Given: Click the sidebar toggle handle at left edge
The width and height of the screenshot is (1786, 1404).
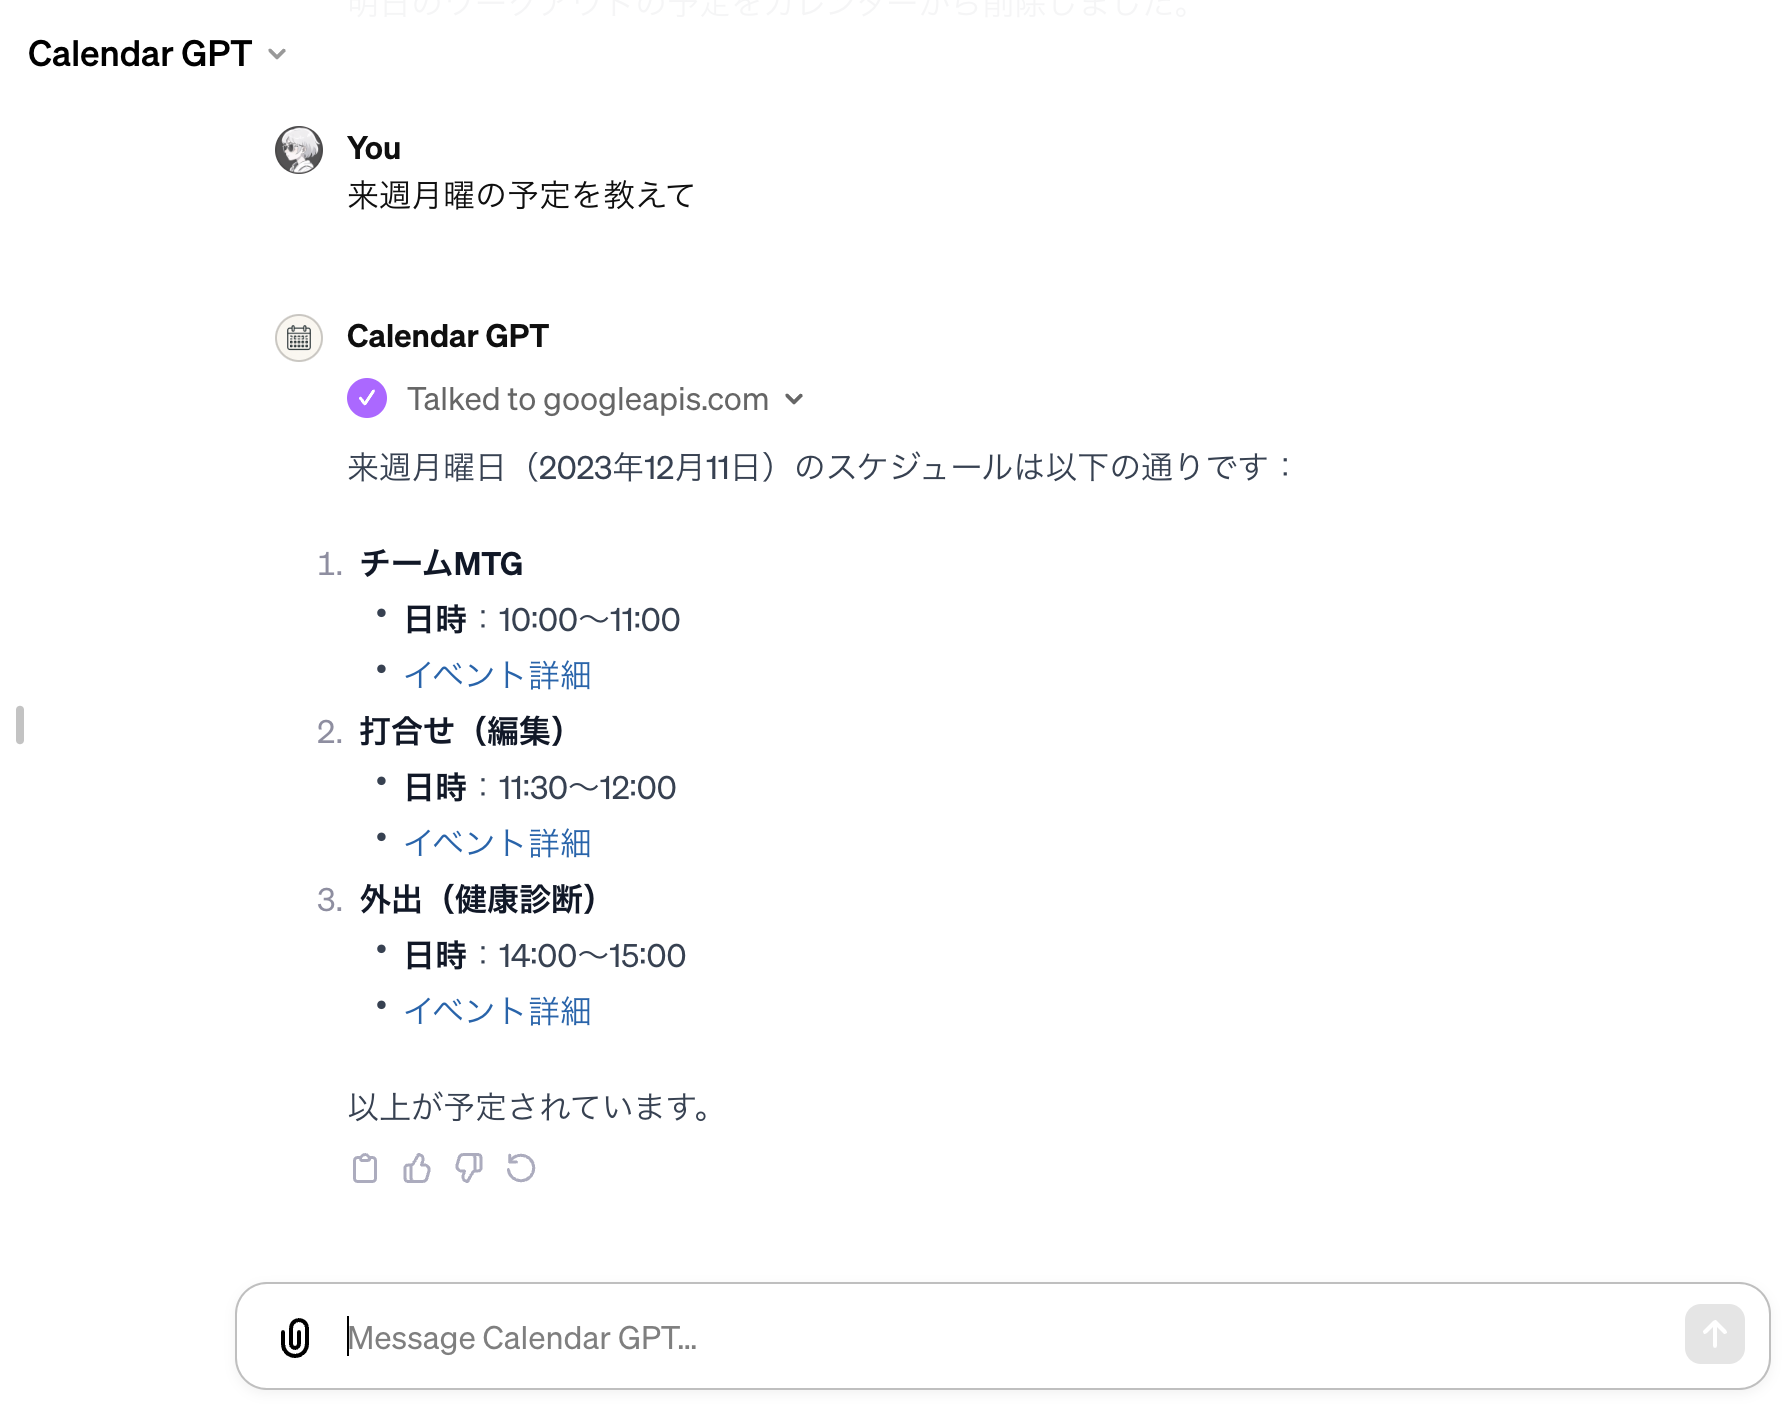Looking at the screenshot, I should coord(20,725).
